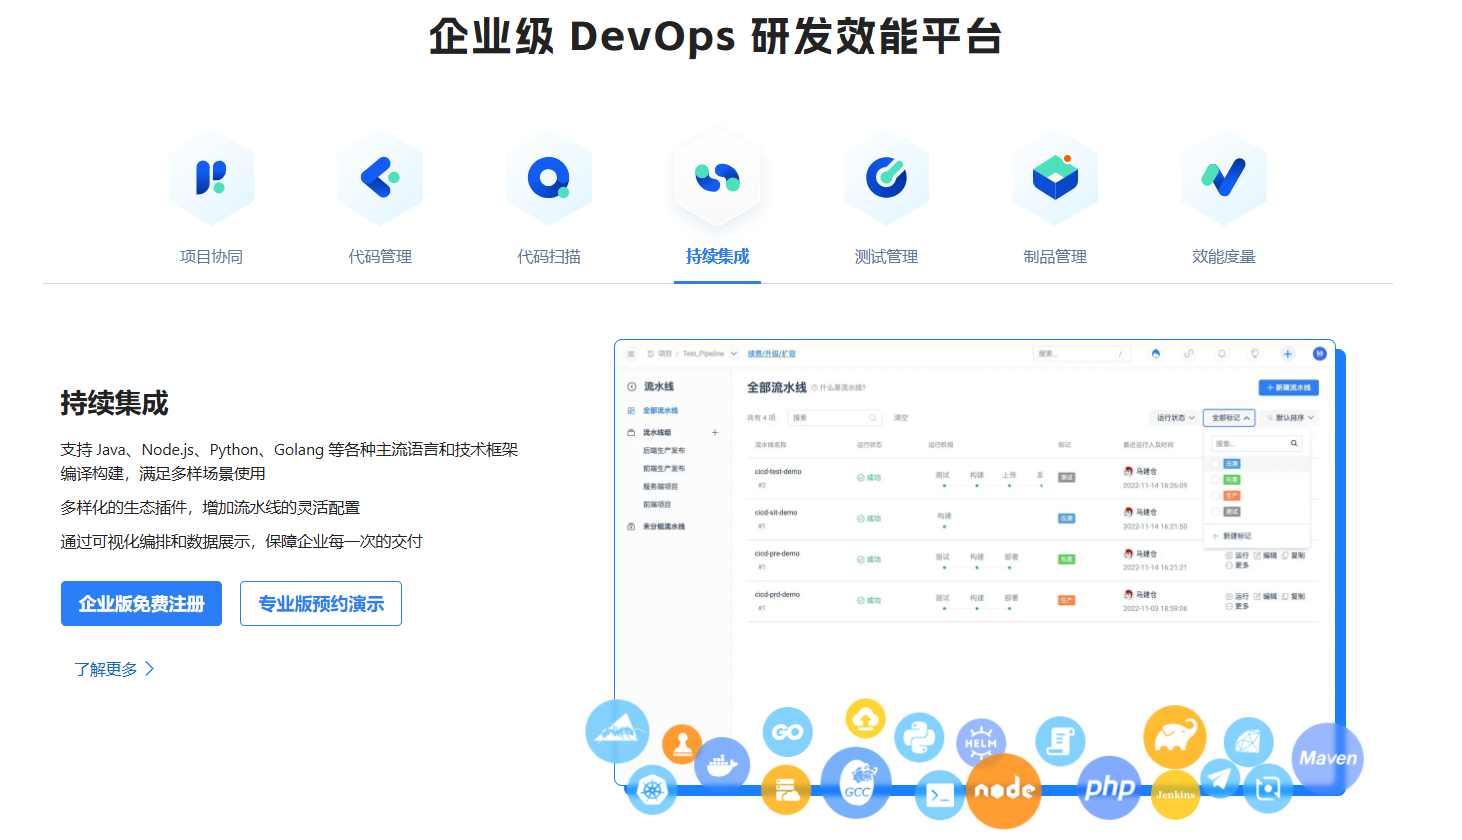Click the GCC bubble icon
This screenshot has width=1462, height=840.
(x=856, y=783)
